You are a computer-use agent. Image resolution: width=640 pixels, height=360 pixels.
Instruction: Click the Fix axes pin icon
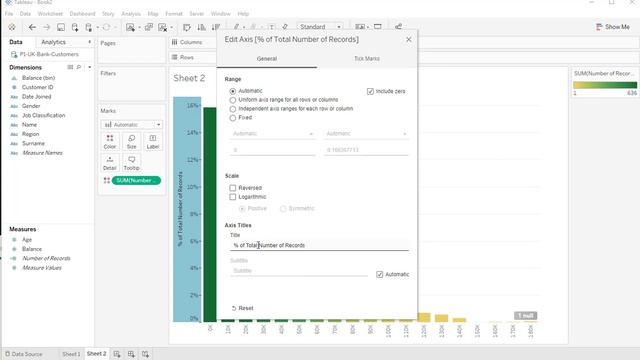click(x=285, y=27)
